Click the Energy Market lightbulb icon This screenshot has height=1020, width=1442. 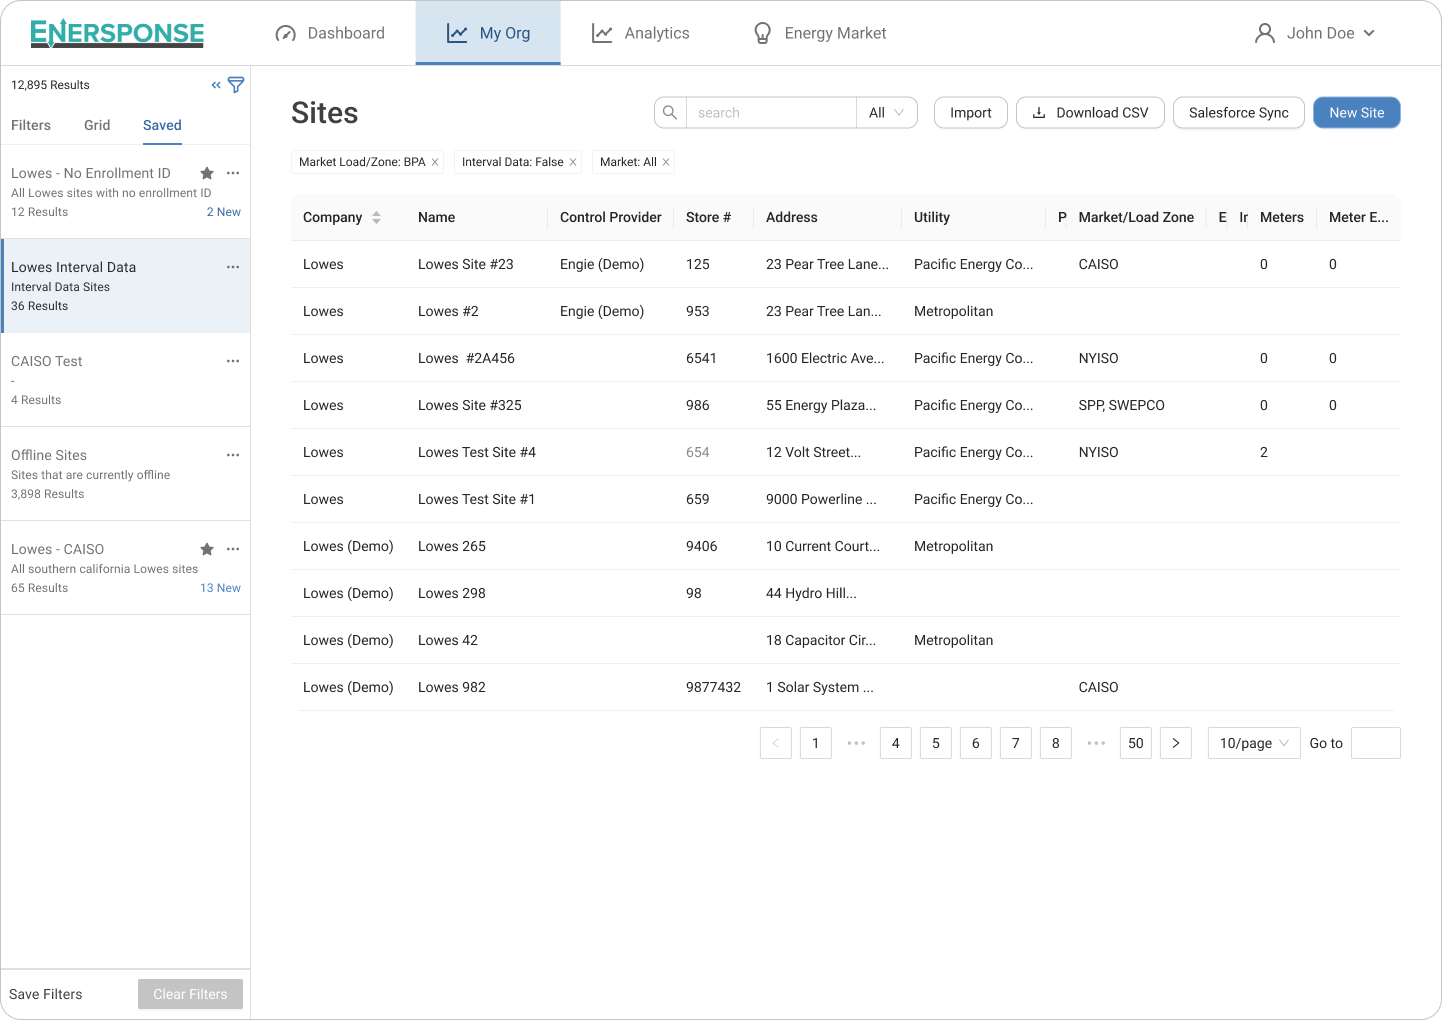[762, 32]
